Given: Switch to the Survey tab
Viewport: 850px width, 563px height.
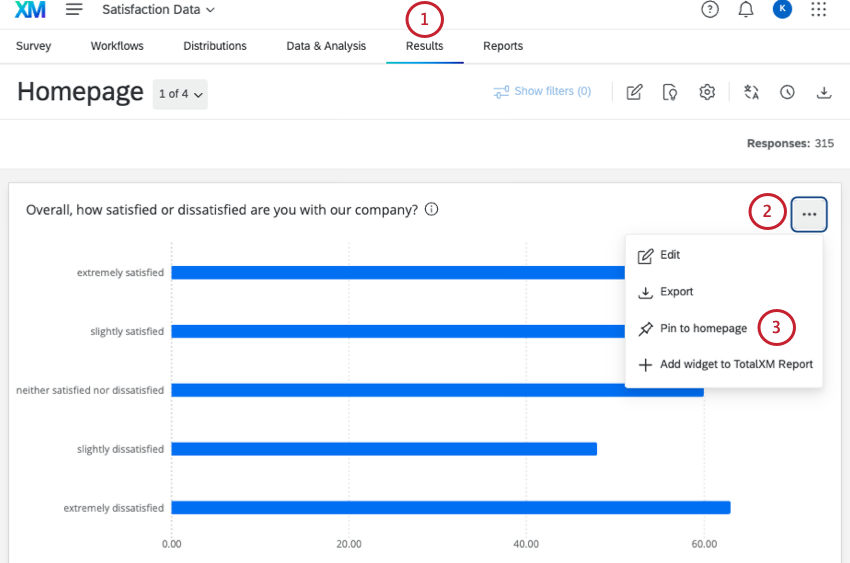Looking at the screenshot, I should point(34,46).
